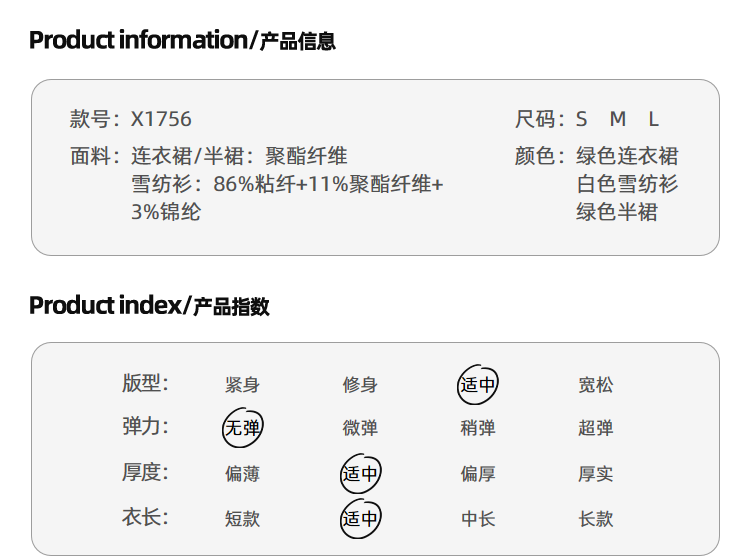Select the 长款 length option
Viewport: 750px width, 556px height.
(x=596, y=519)
